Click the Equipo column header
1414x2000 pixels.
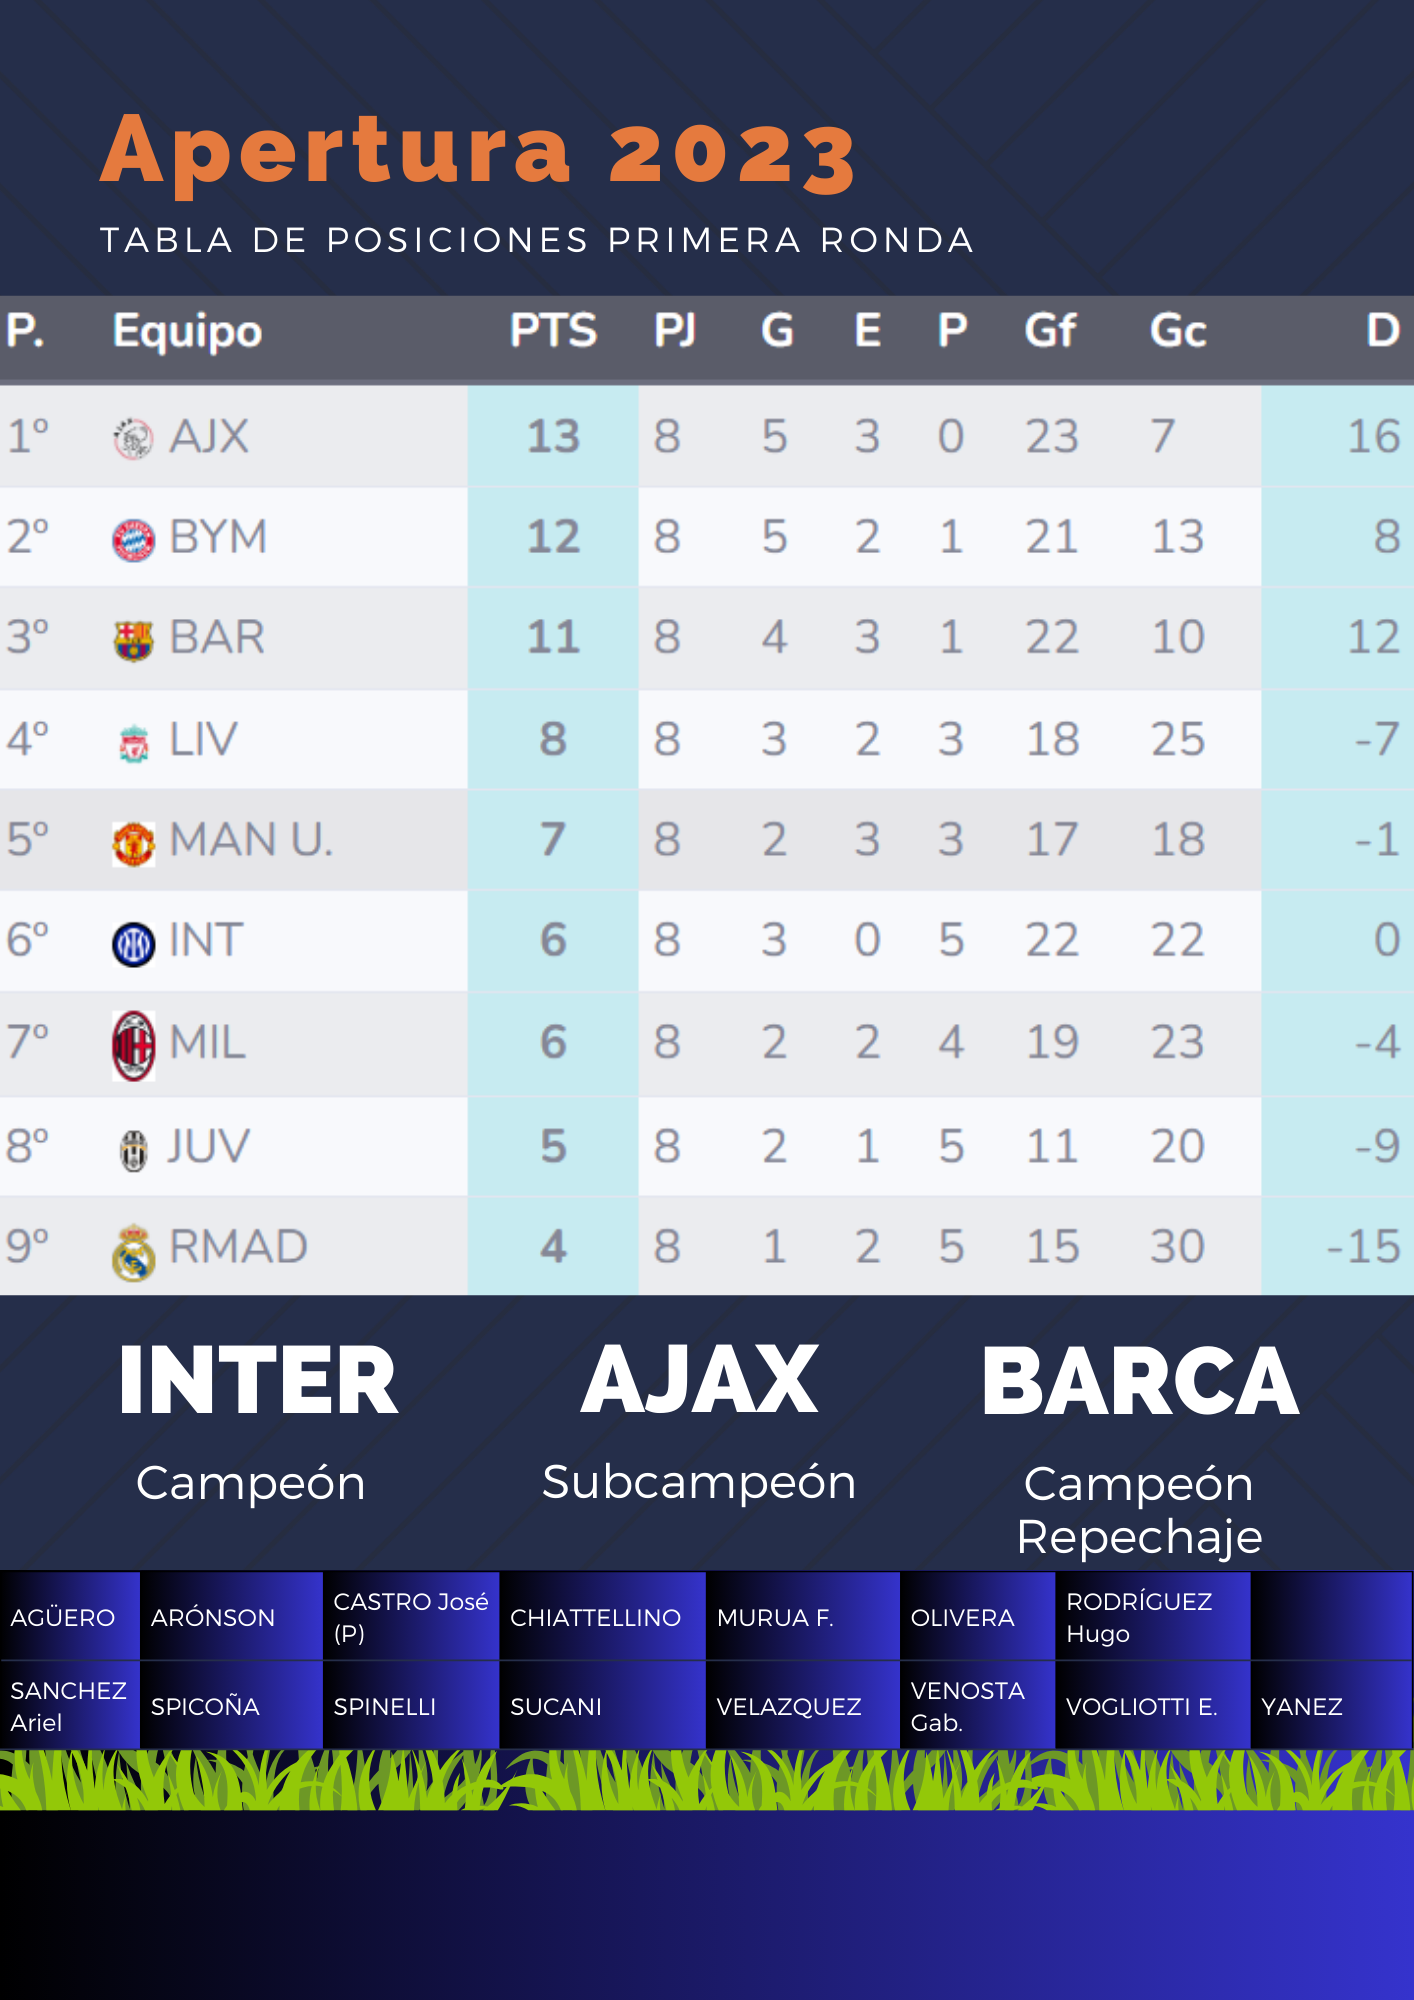point(187,331)
